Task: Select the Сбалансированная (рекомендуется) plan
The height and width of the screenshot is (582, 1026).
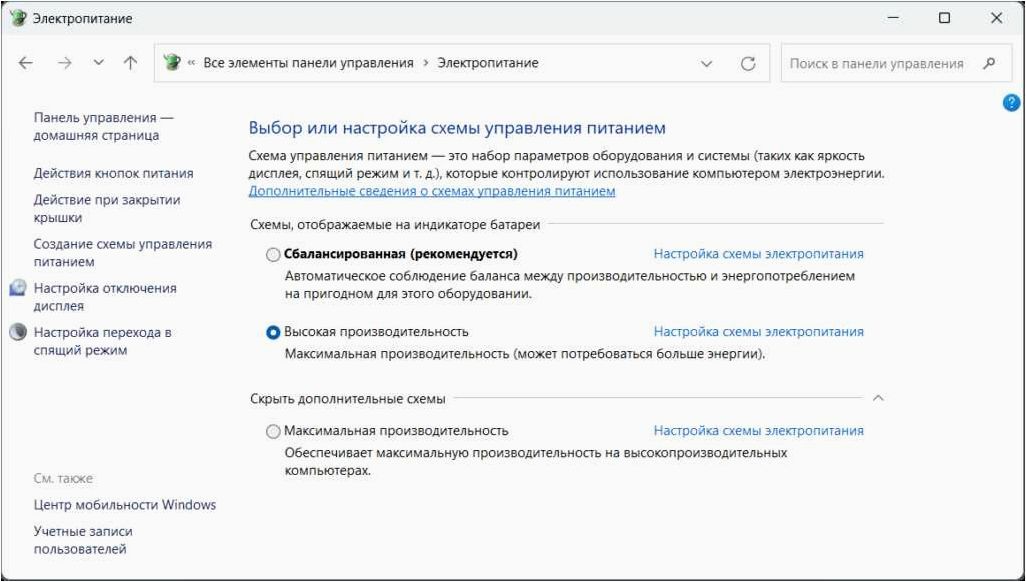Action: point(273,255)
